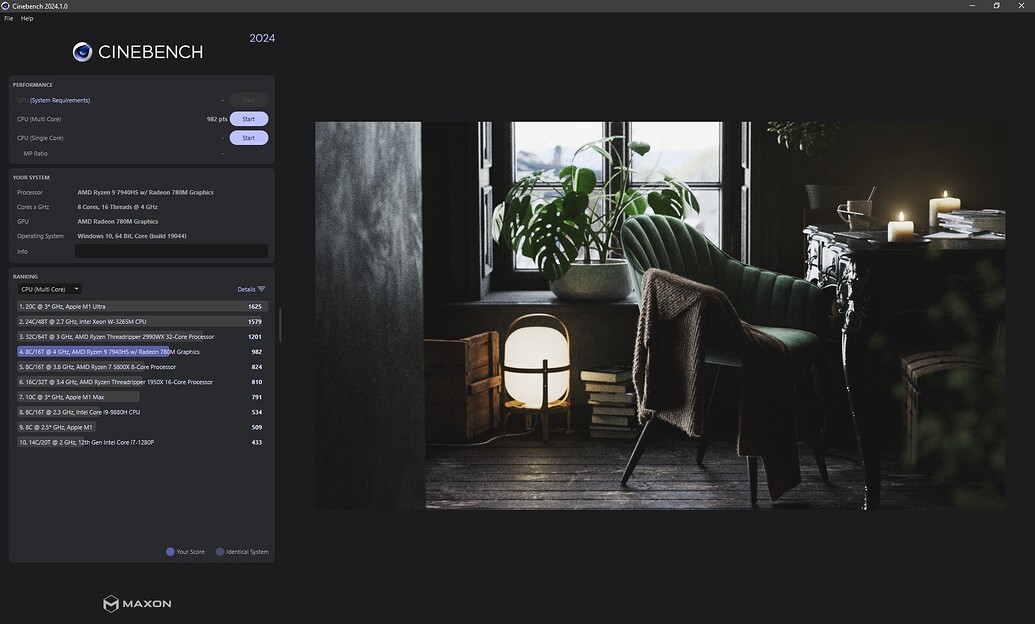Select the Threadripper 1950X ranking row
The image size is (1035, 624).
pyautogui.click(x=142, y=382)
